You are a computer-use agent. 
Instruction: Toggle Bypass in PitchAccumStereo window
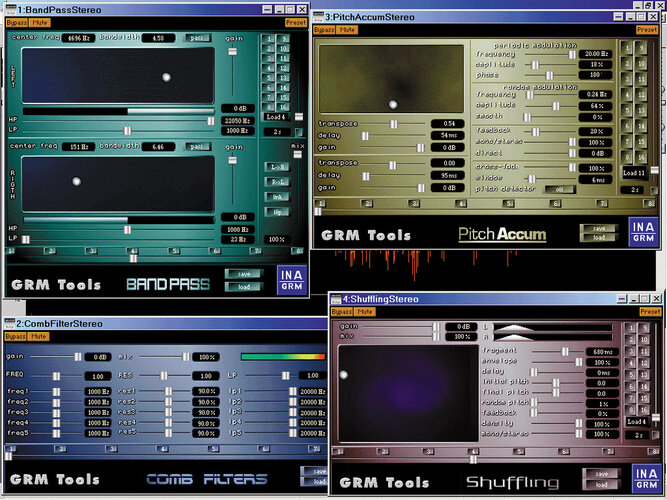(325, 30)
